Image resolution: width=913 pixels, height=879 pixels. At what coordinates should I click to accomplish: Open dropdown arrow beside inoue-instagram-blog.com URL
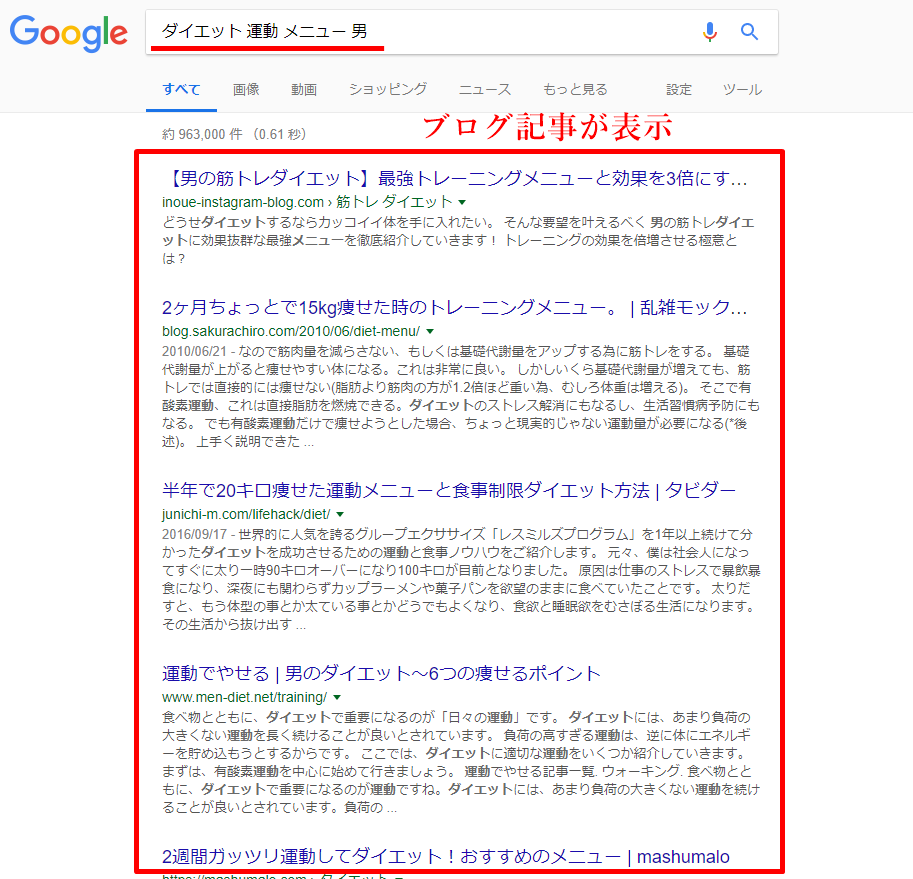point(462,203)
